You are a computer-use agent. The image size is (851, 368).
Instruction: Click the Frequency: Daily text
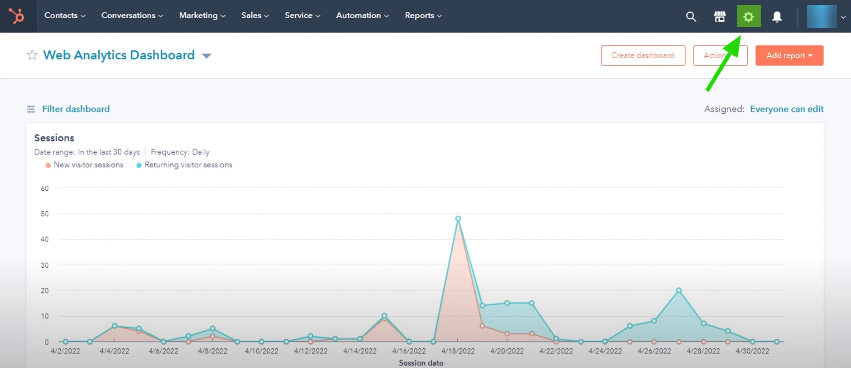pyautogui.click(x=180, y=153)
